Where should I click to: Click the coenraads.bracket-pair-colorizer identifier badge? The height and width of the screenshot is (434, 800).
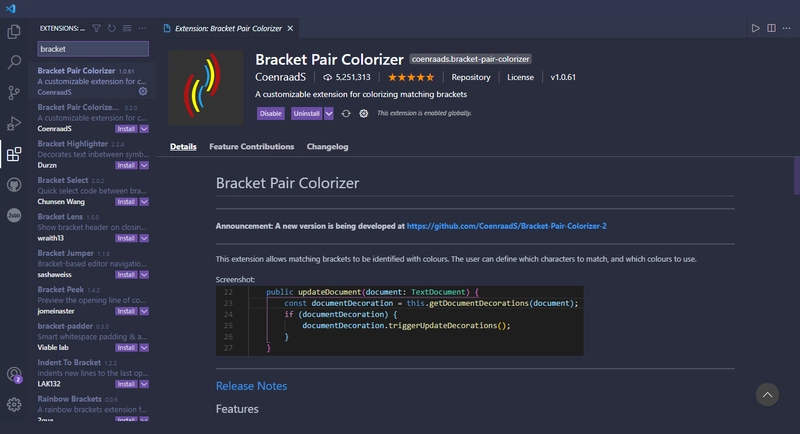pos(470,59)
